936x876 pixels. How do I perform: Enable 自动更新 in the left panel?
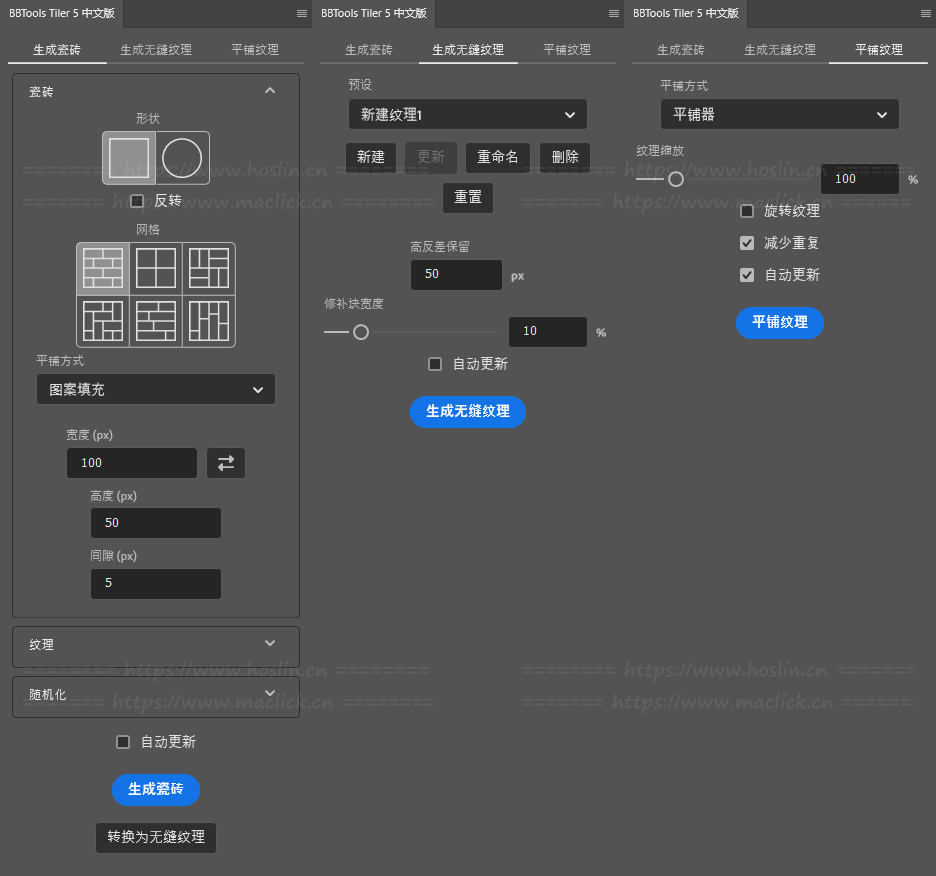coord(123,742)
